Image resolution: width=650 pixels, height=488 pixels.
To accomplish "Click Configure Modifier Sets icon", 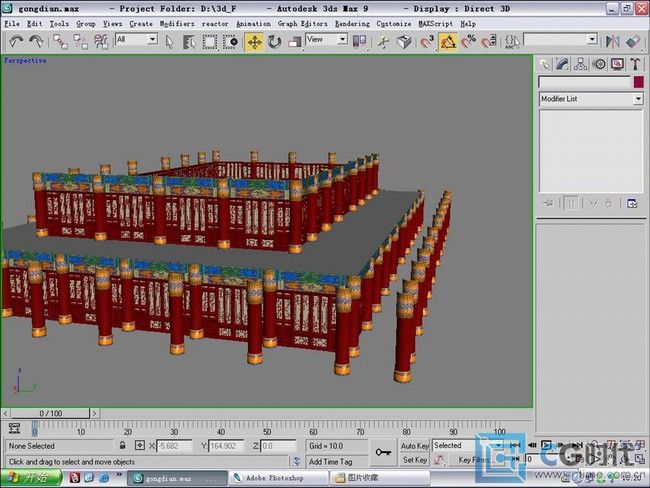I will click(632, 203).
